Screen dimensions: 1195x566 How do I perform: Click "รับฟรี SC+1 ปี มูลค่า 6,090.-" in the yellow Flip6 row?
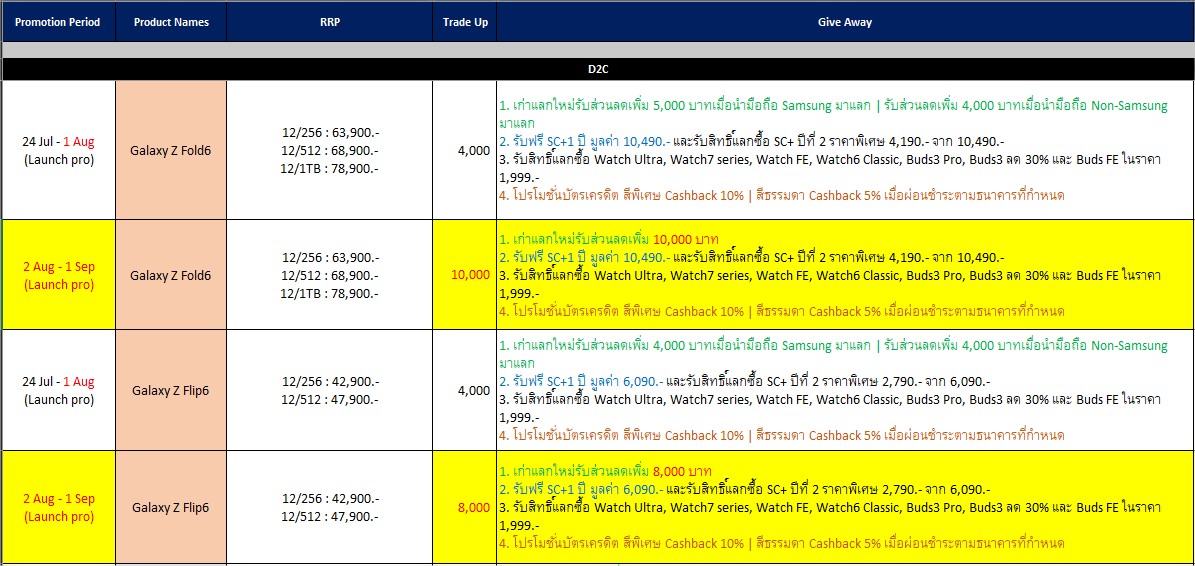(x=582, y=489)
